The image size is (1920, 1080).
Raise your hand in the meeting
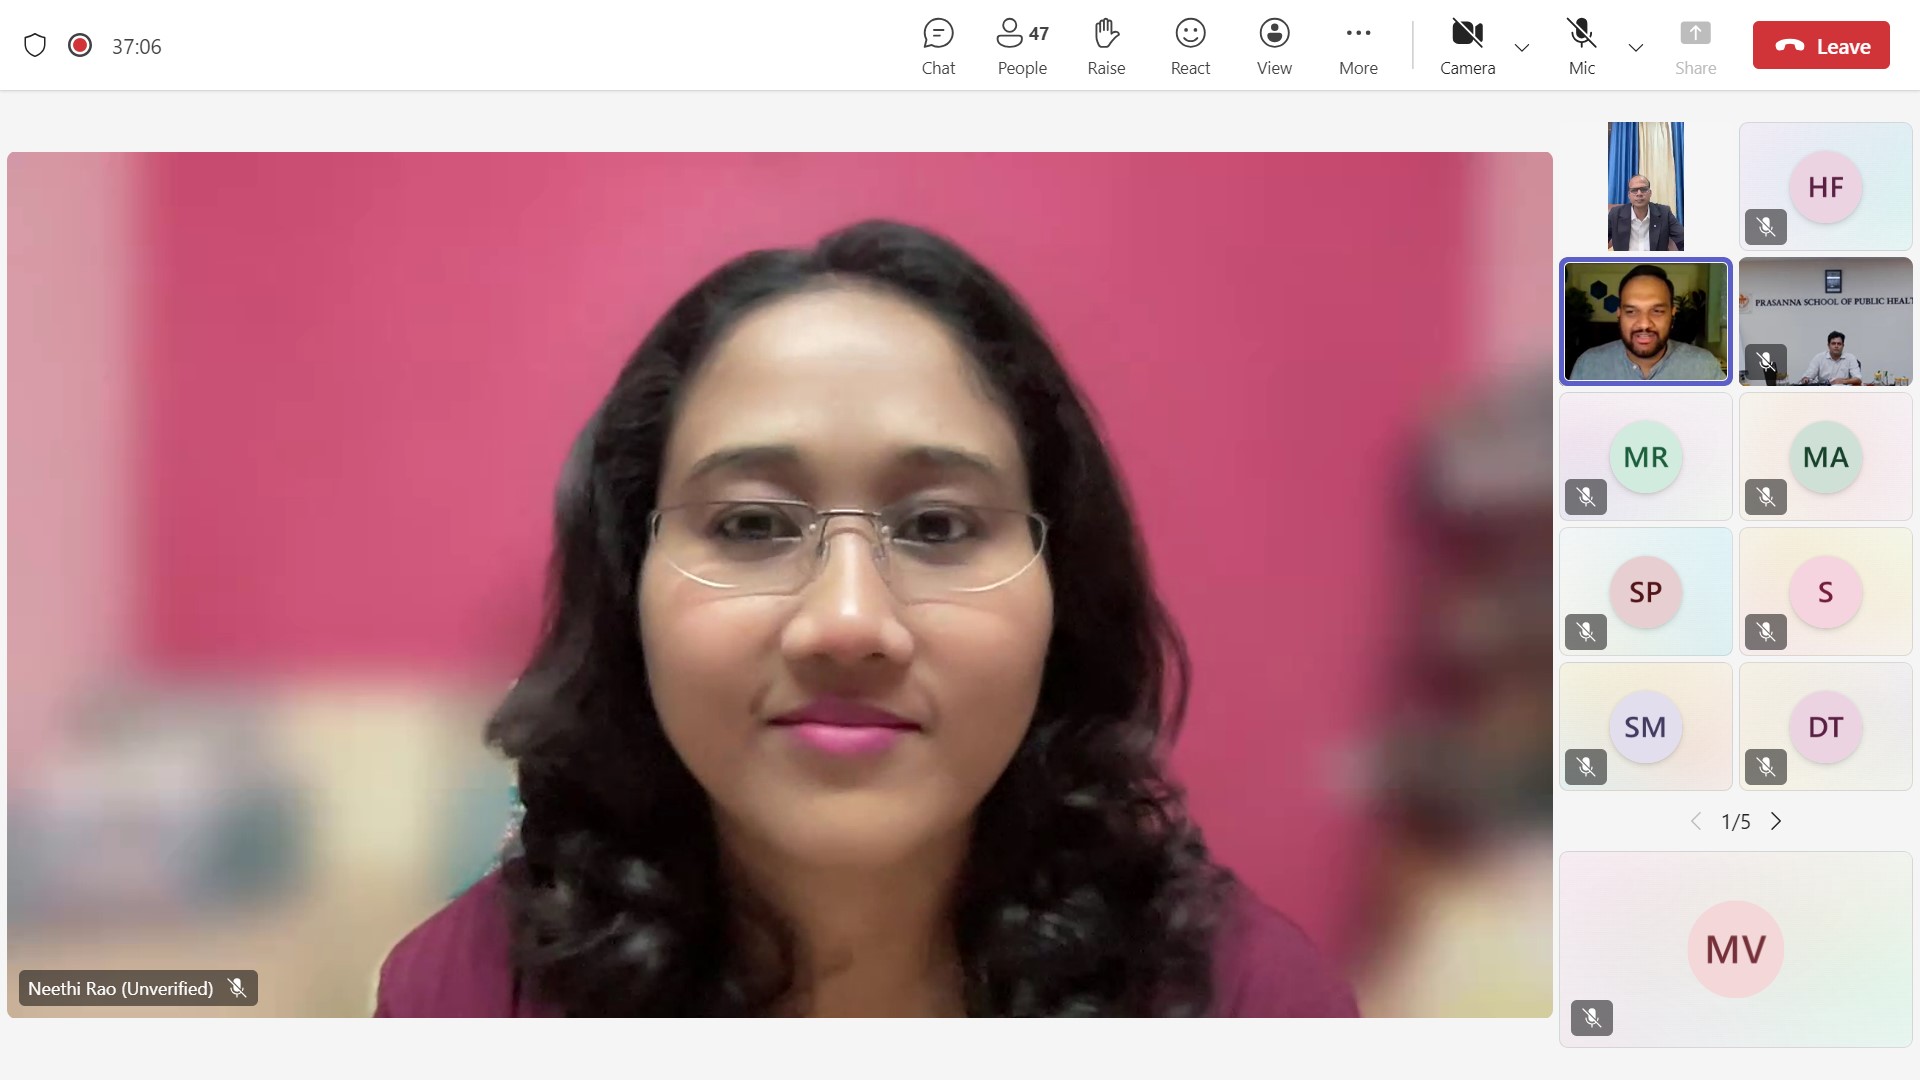(1106, 46)
